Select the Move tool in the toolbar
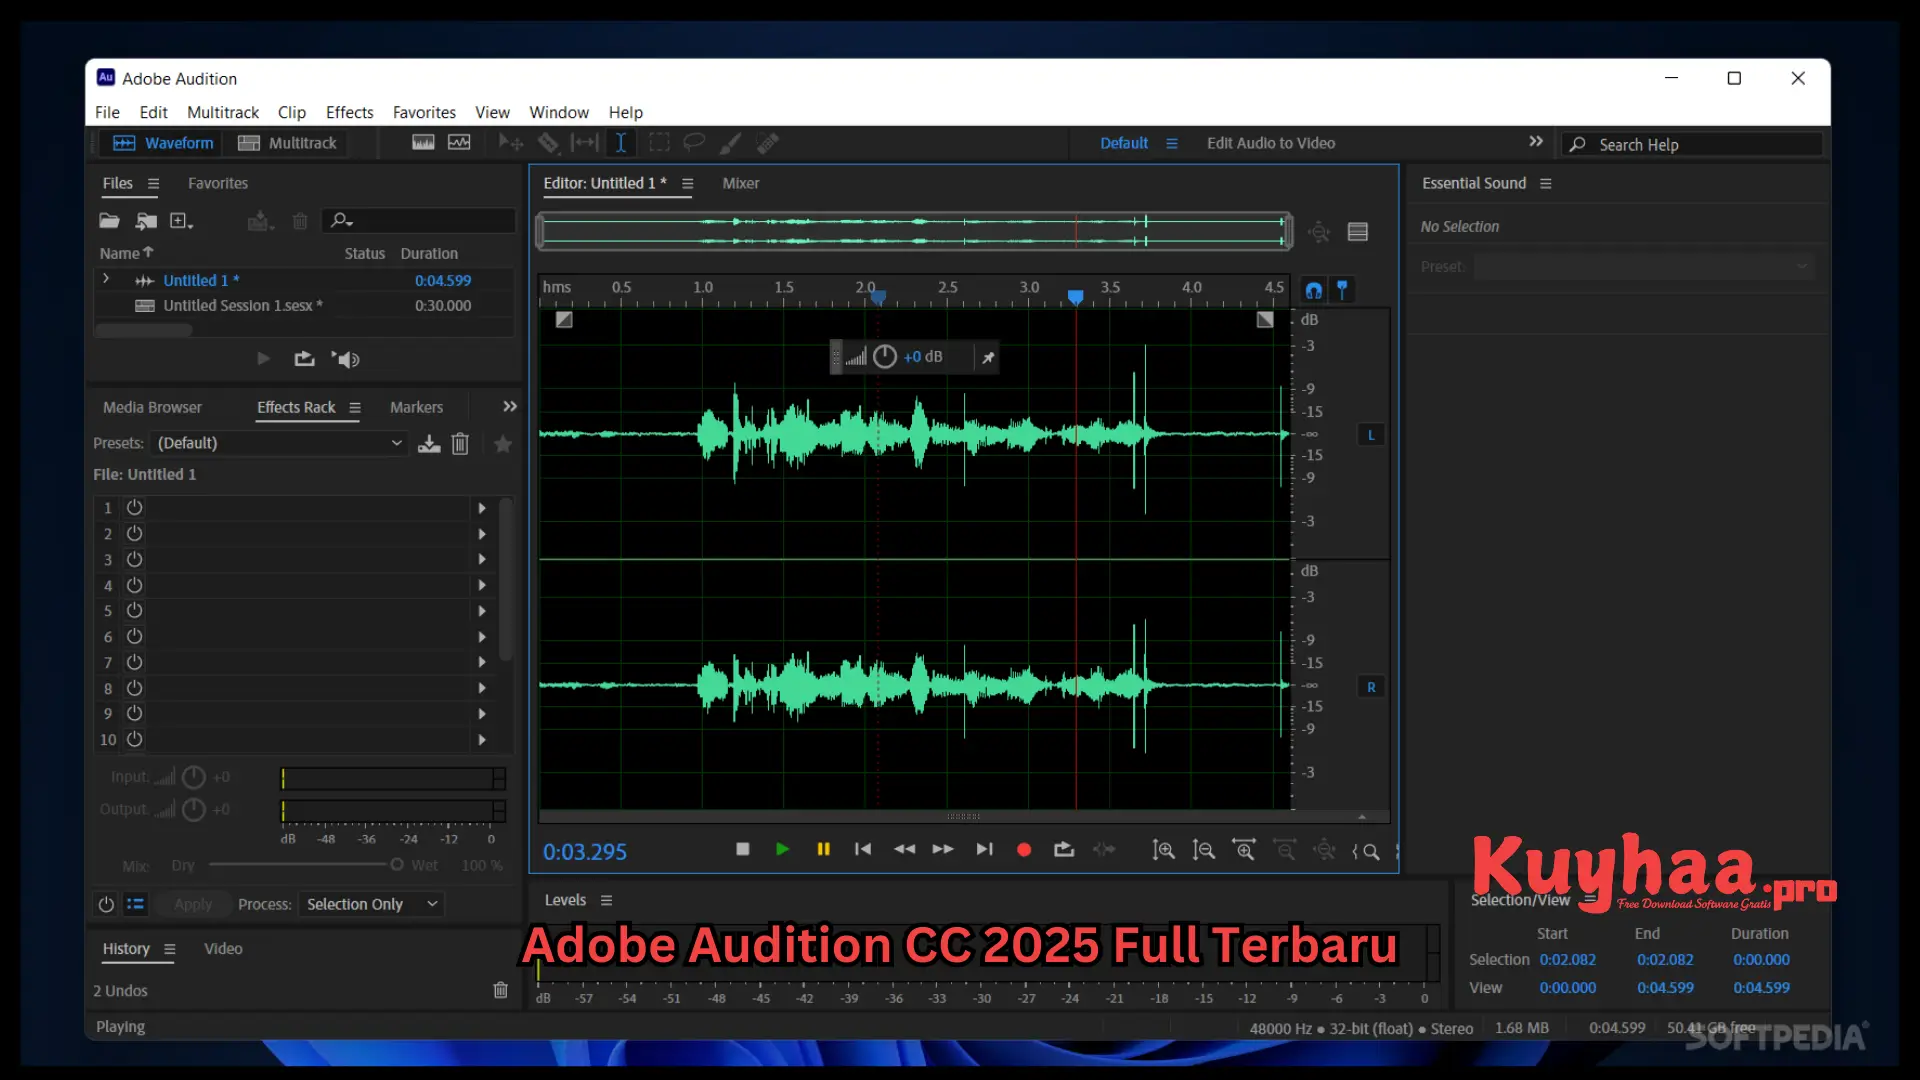The height and width of the screenshot is (1080, 1920). (x=510, y=142)
